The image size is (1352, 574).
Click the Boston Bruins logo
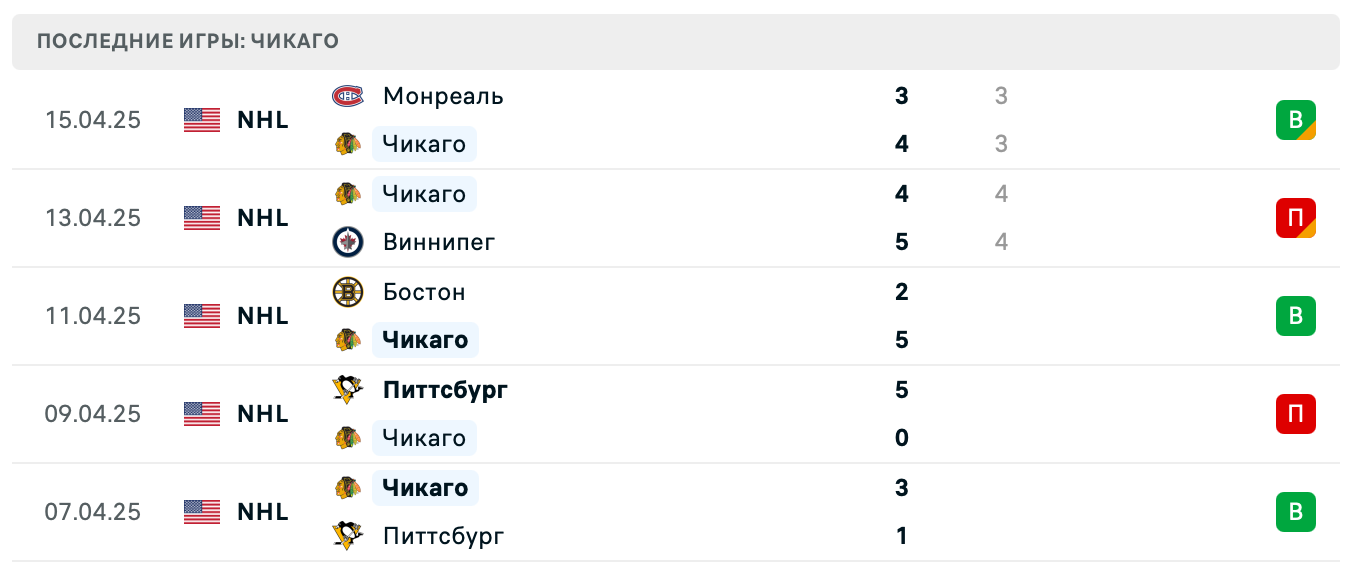click(x=347, y=292)
